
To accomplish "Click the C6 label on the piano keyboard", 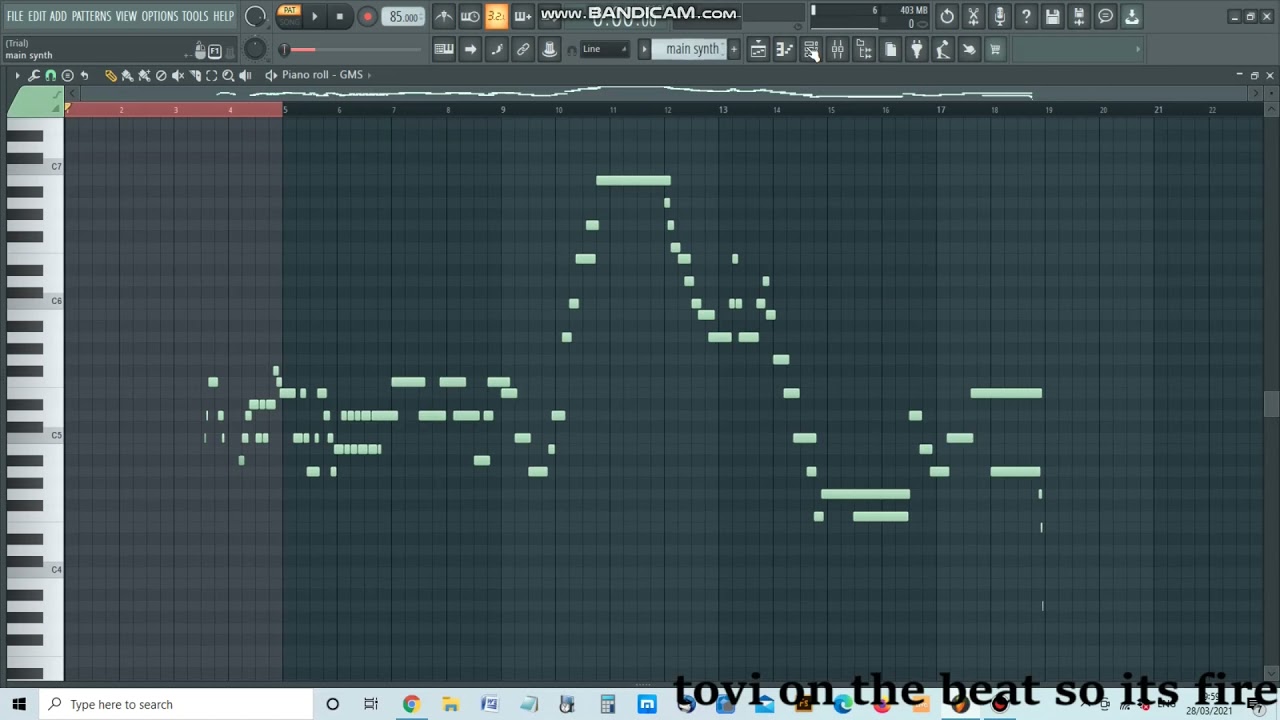I will (x=56, y=300).
